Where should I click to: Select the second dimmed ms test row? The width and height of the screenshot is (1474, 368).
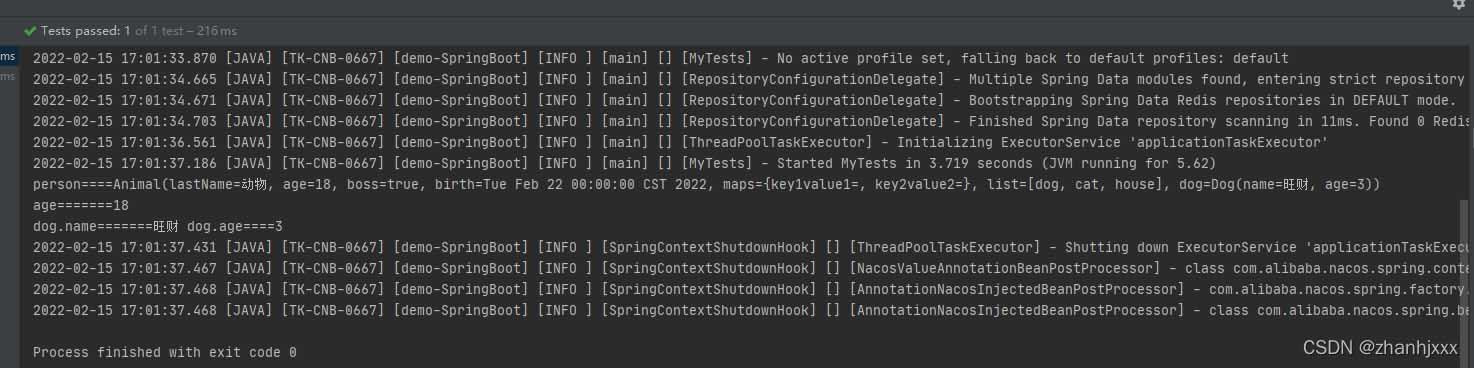[x=8, y=78]
